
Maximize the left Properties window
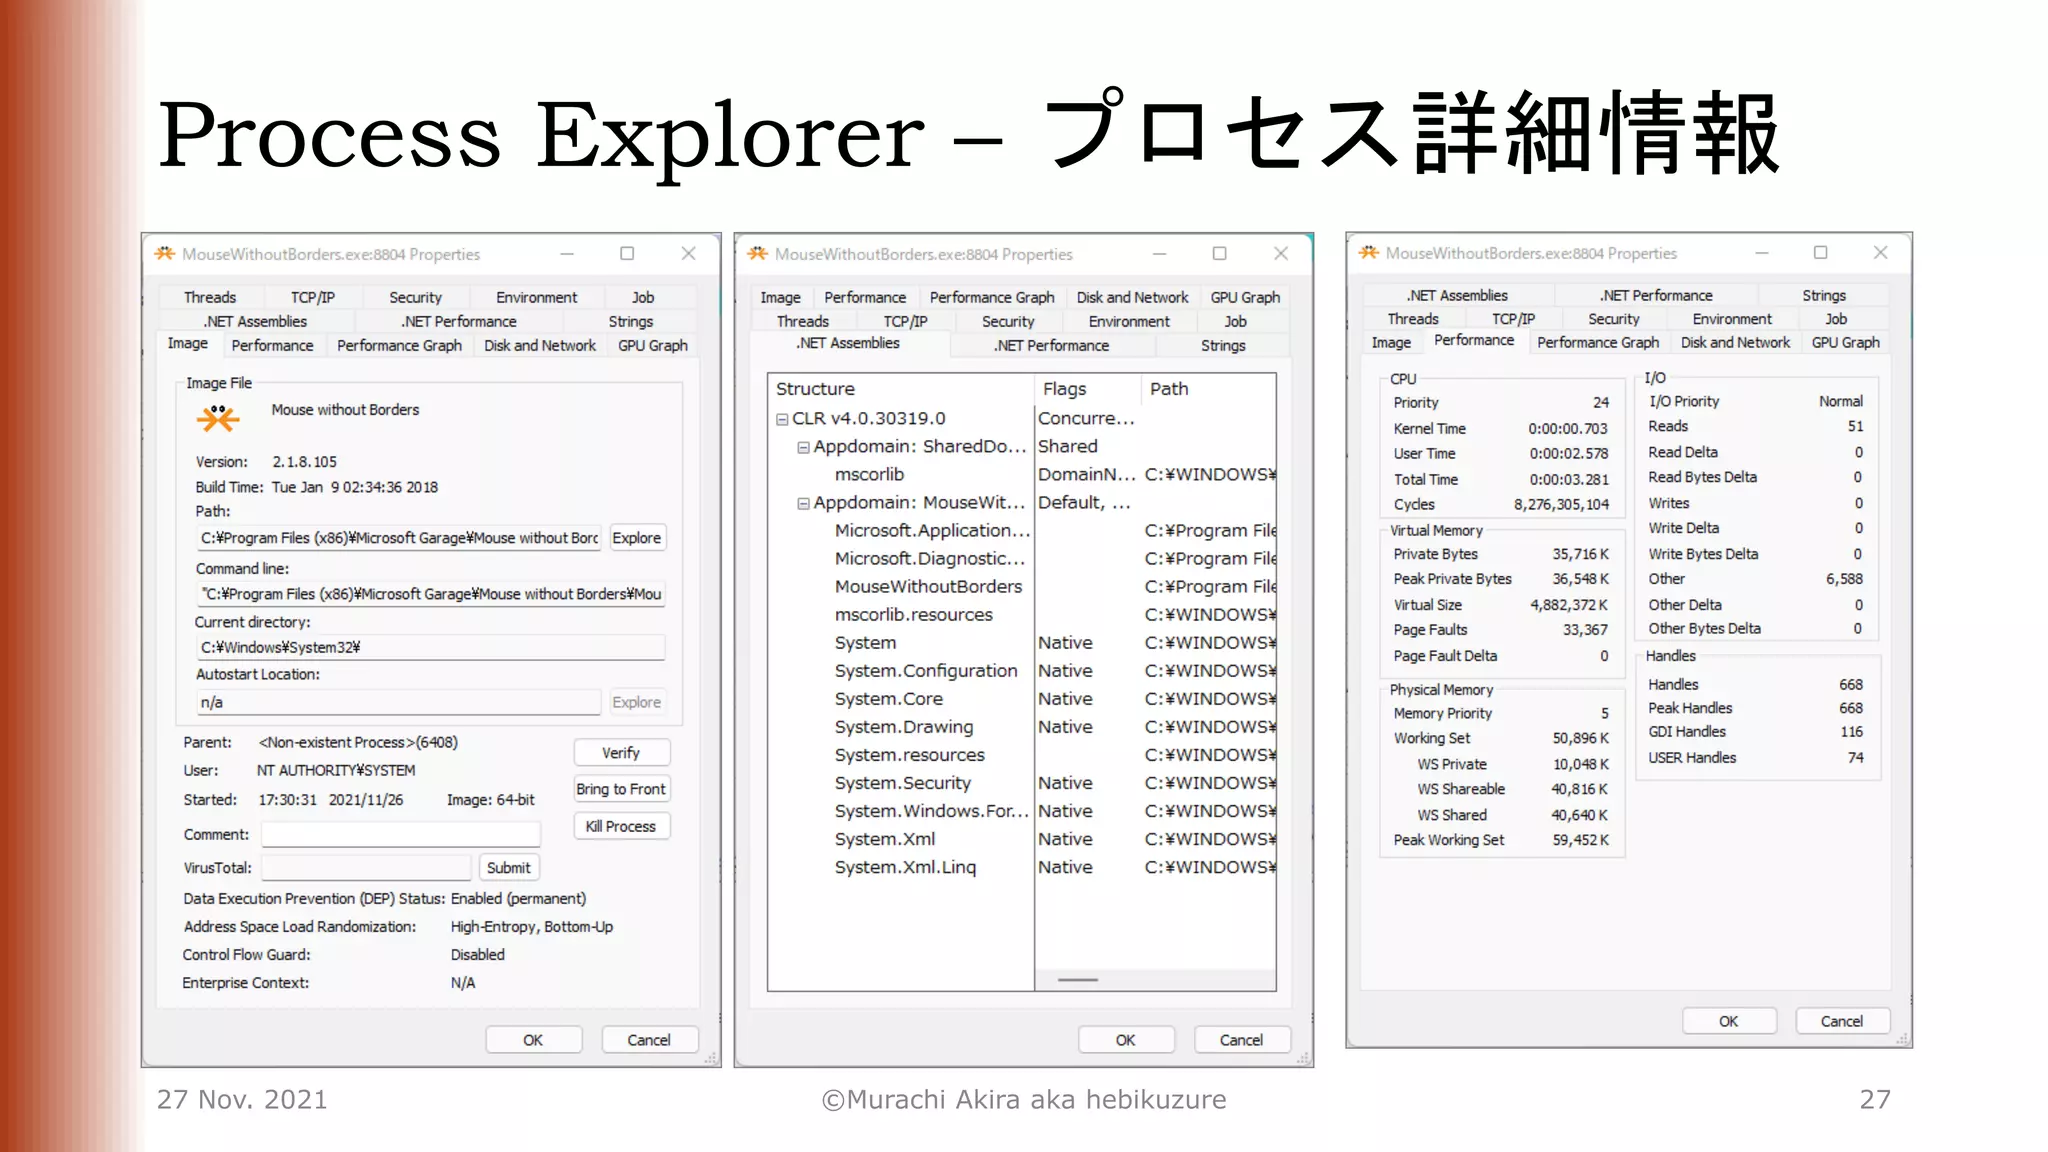coord(627,254)
